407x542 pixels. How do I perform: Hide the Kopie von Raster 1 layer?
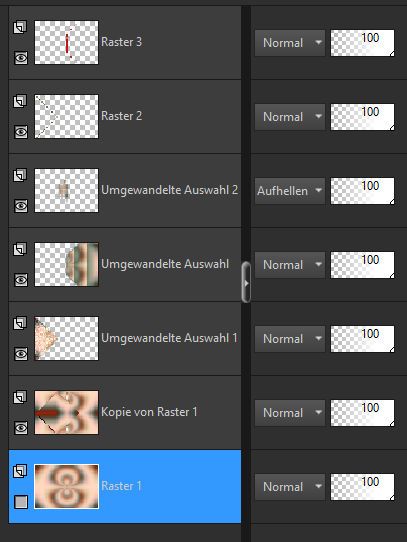pyautogui.click(x=21, y=428)
